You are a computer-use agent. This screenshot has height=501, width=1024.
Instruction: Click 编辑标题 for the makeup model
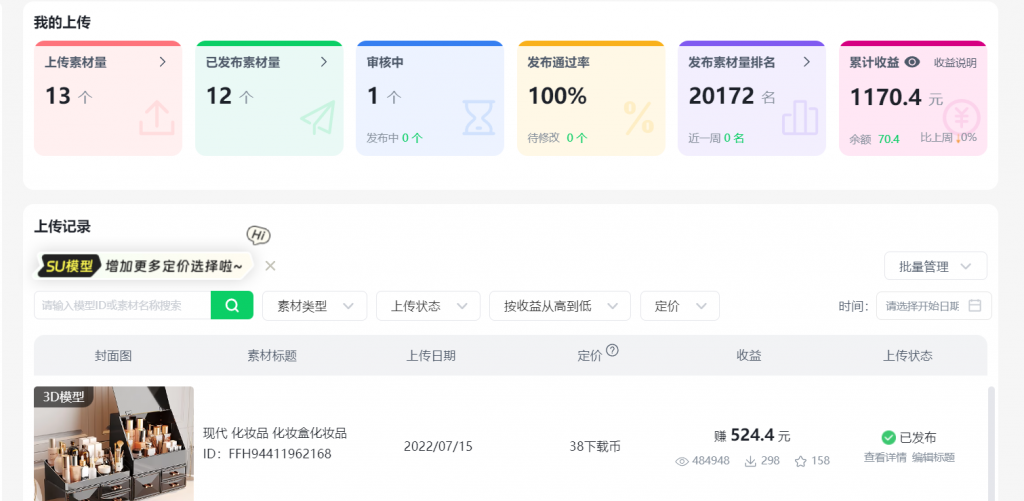[x=933, y=457]
